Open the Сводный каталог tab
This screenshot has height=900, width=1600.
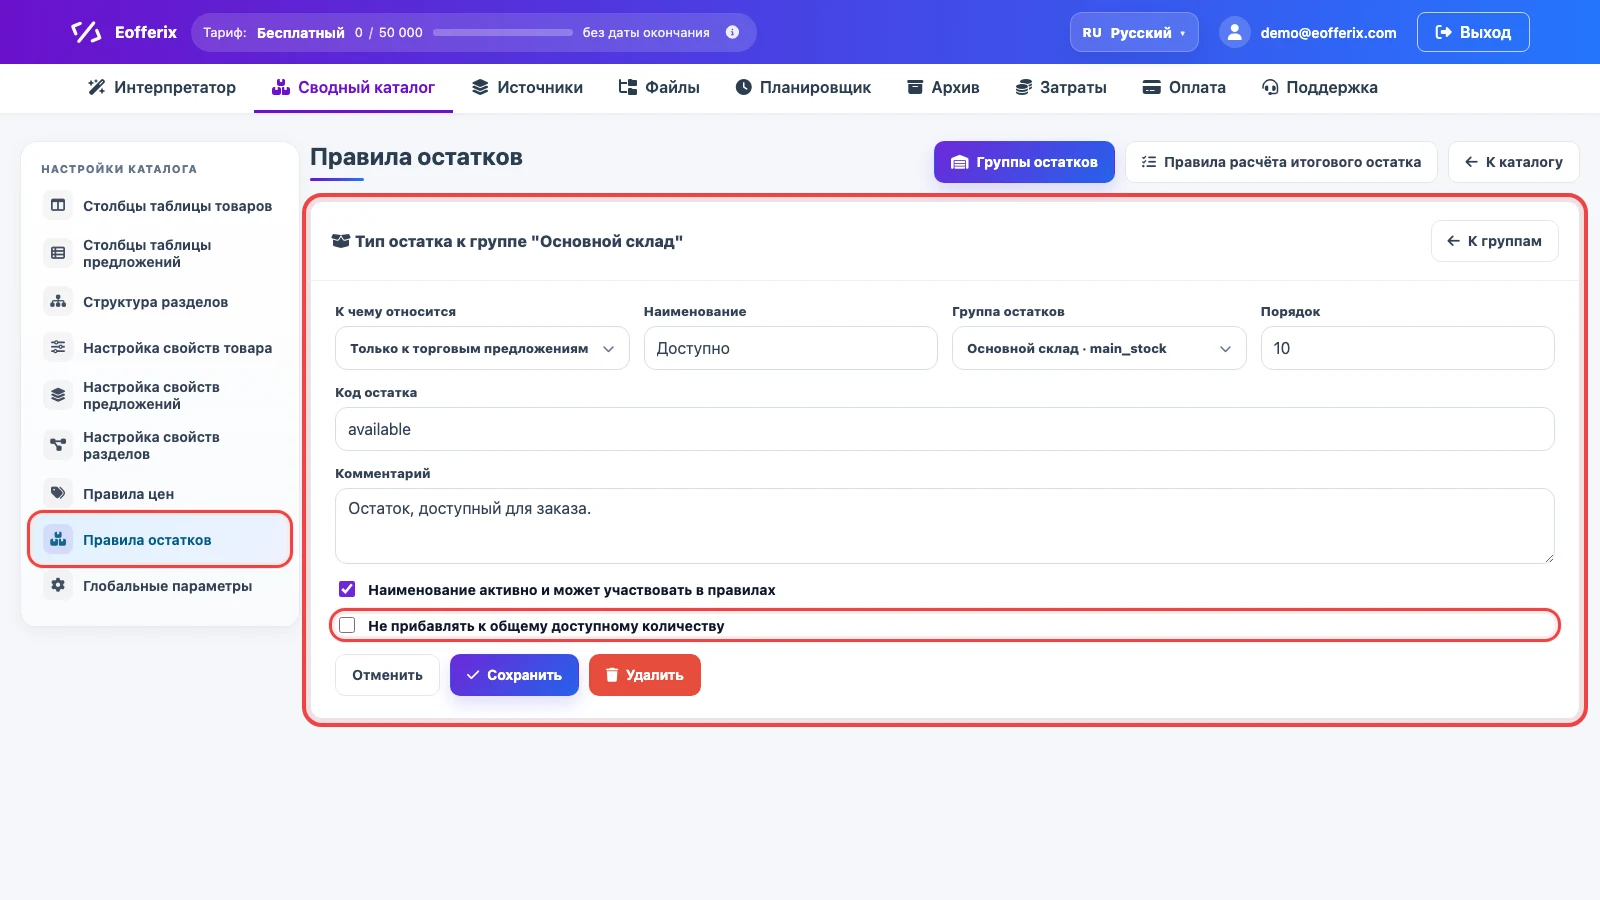(x=353, y=87)
